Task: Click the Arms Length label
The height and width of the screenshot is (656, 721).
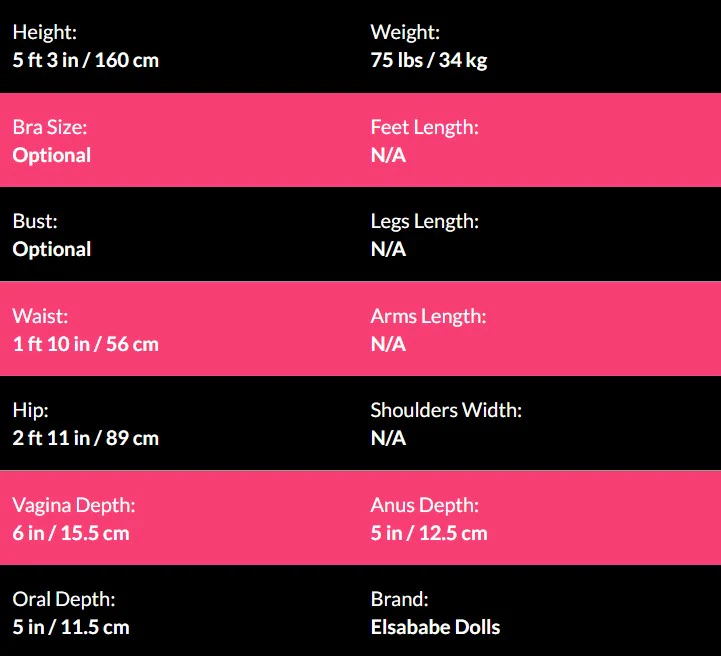Action: coord(428,316)
